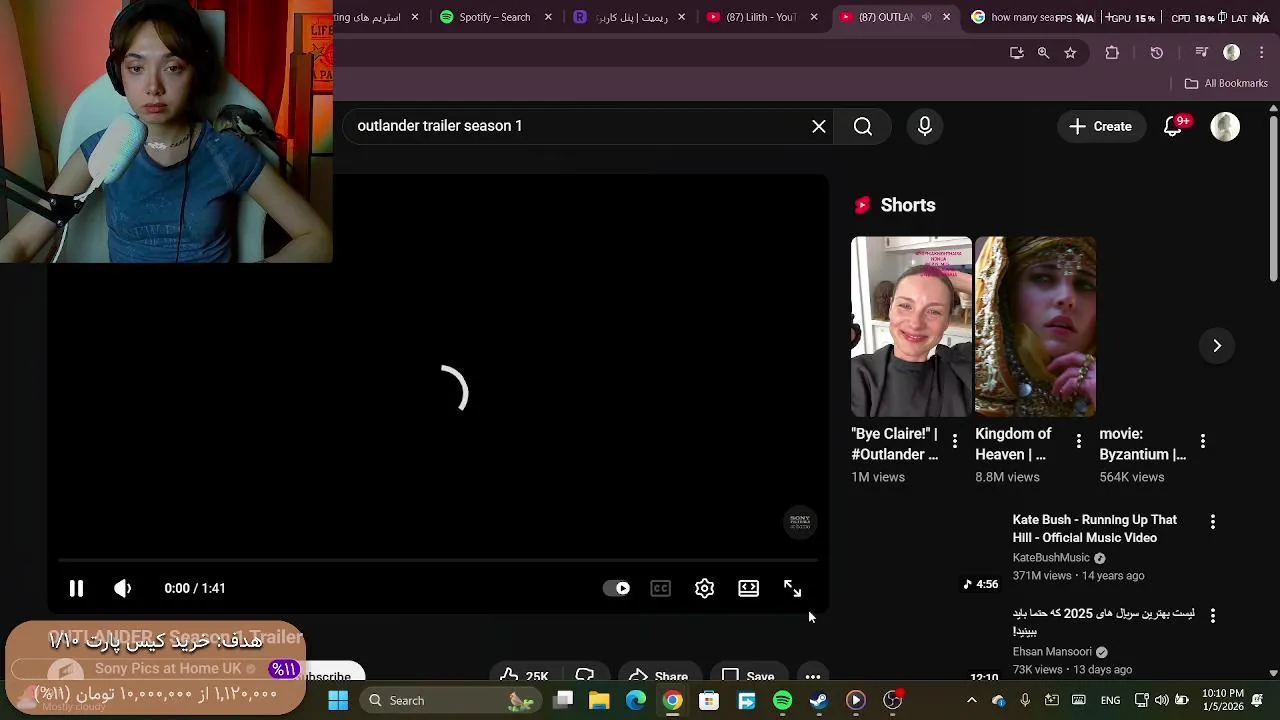Viewport: 1280px width, 720px height.
Task: Clear the YouTube search box text
Action: coord(819,126)
